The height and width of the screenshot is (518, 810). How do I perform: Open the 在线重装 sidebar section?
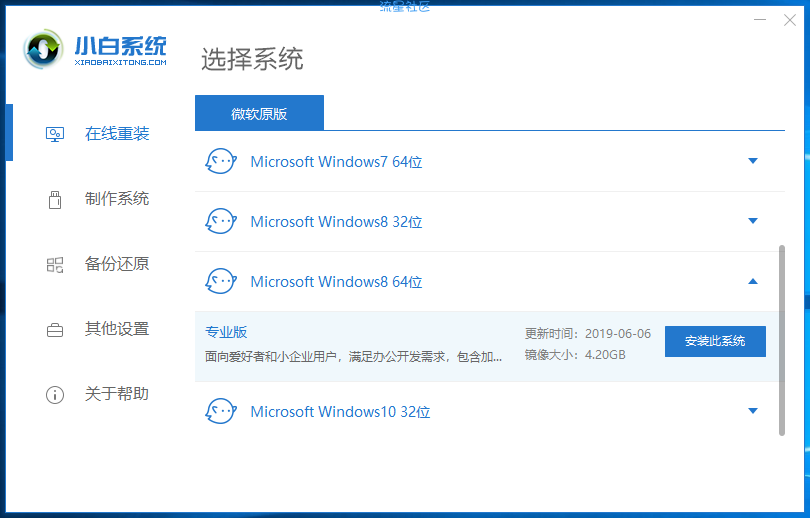117,134
